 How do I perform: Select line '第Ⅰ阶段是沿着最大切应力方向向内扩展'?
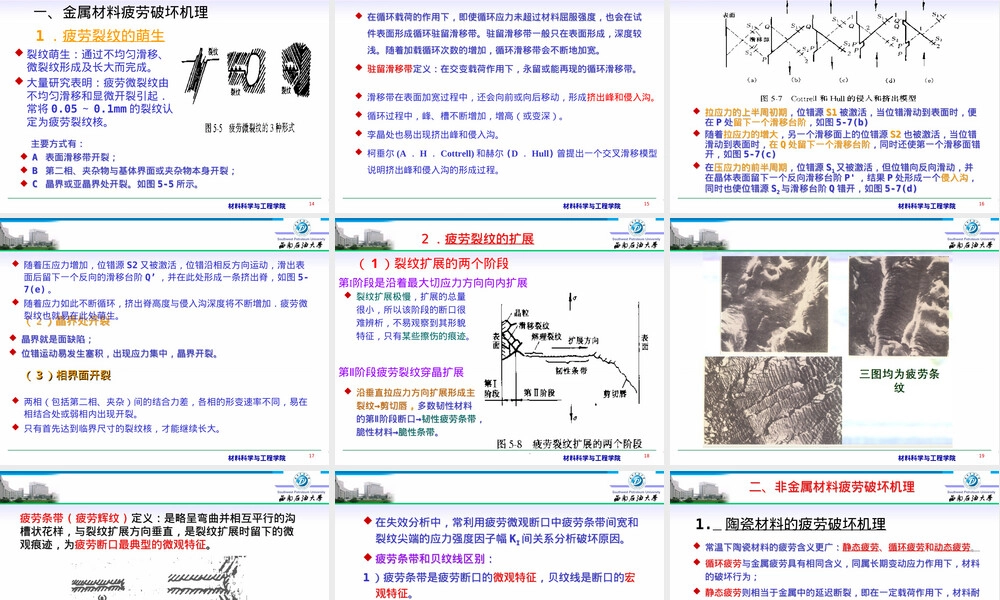[x=433, y=282]
